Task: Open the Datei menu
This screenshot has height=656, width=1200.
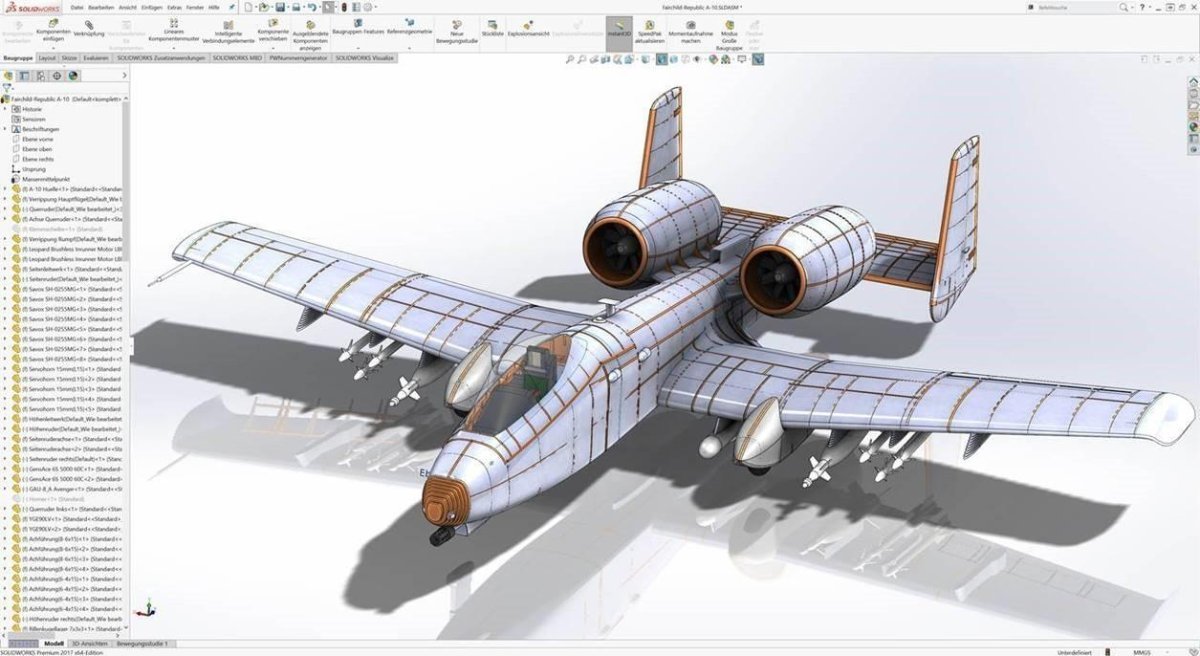Action: (77, 7)
